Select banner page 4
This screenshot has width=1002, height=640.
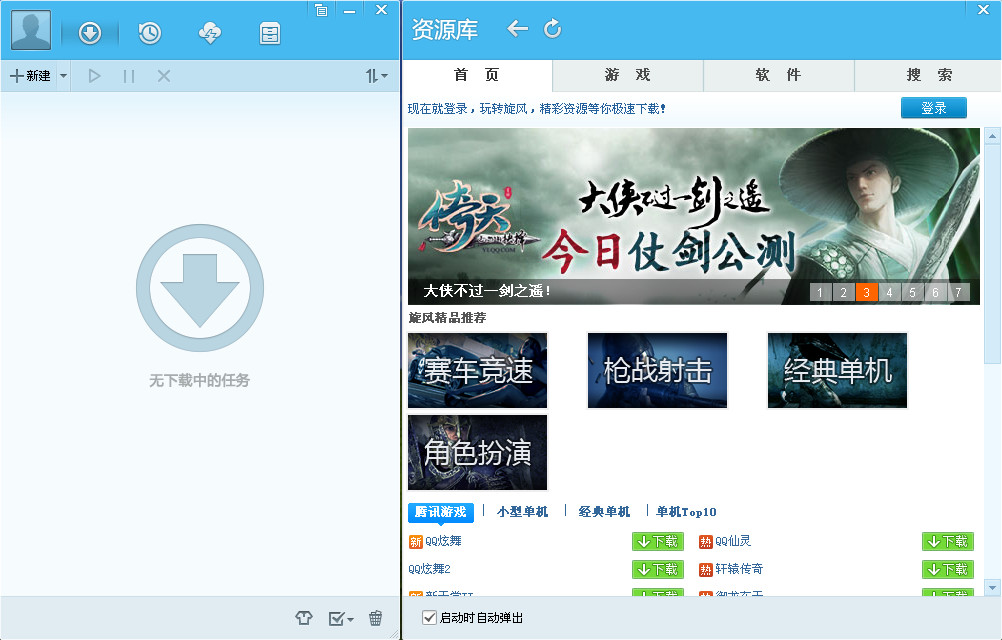click(890, 292)
